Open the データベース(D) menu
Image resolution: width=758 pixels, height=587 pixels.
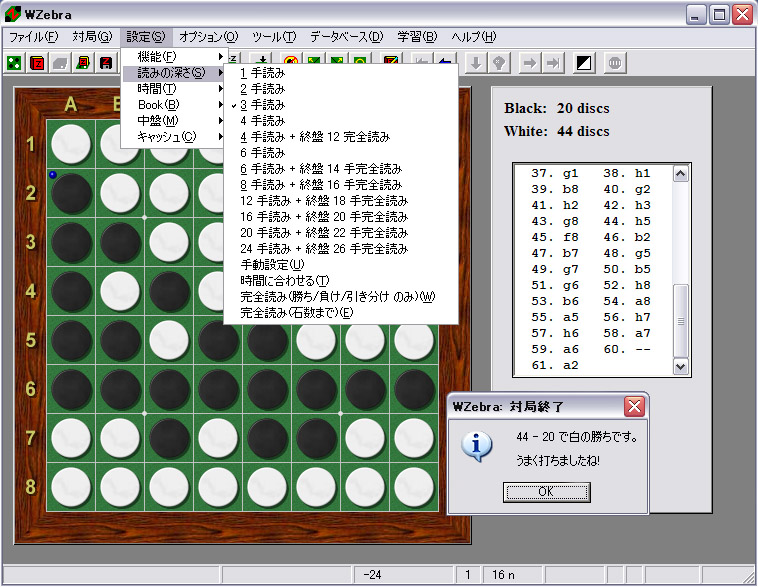(x=346, y=37)
